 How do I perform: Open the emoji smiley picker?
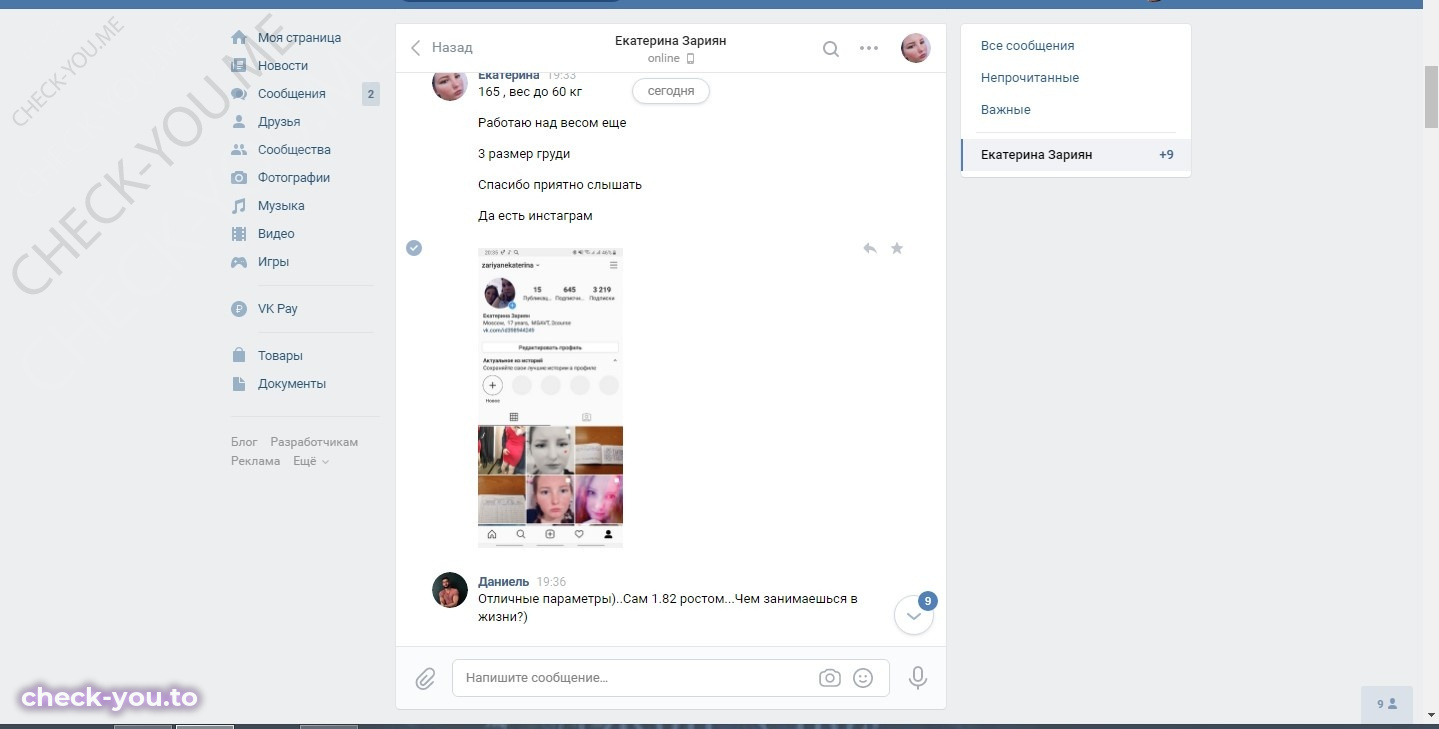point(863,678)
